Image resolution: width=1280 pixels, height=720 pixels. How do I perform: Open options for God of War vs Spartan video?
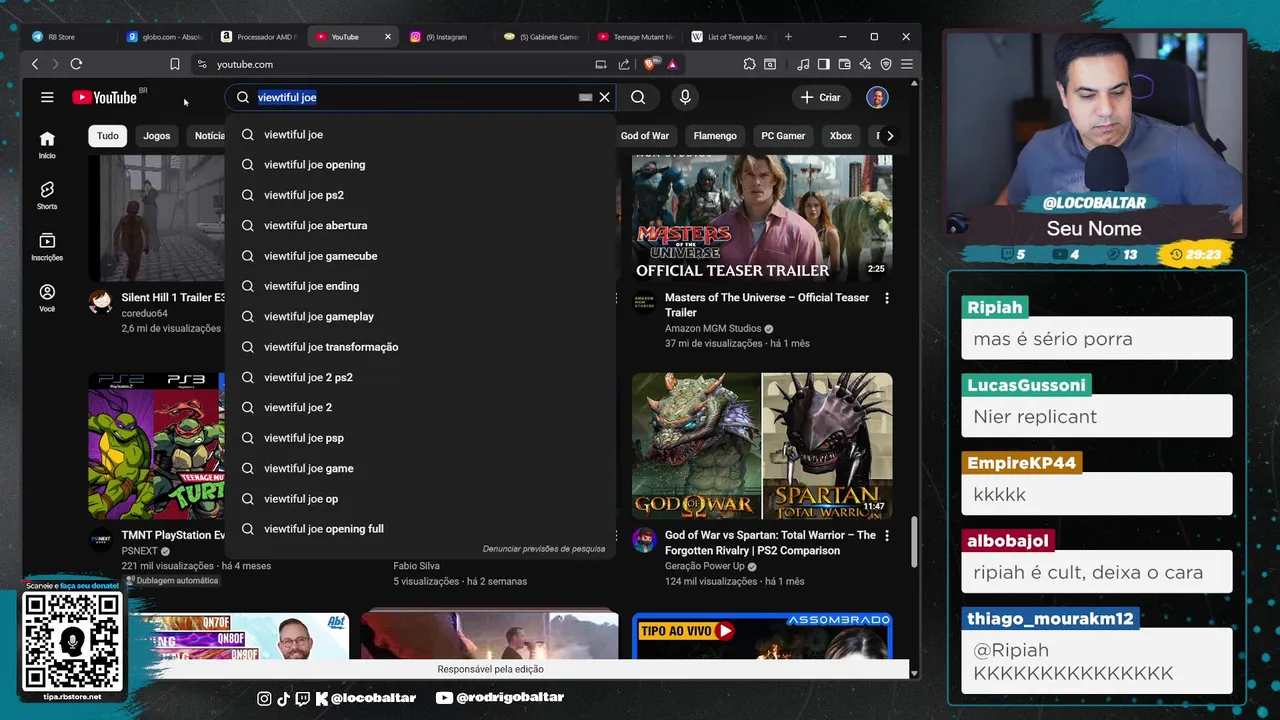[x=886, y=536]
